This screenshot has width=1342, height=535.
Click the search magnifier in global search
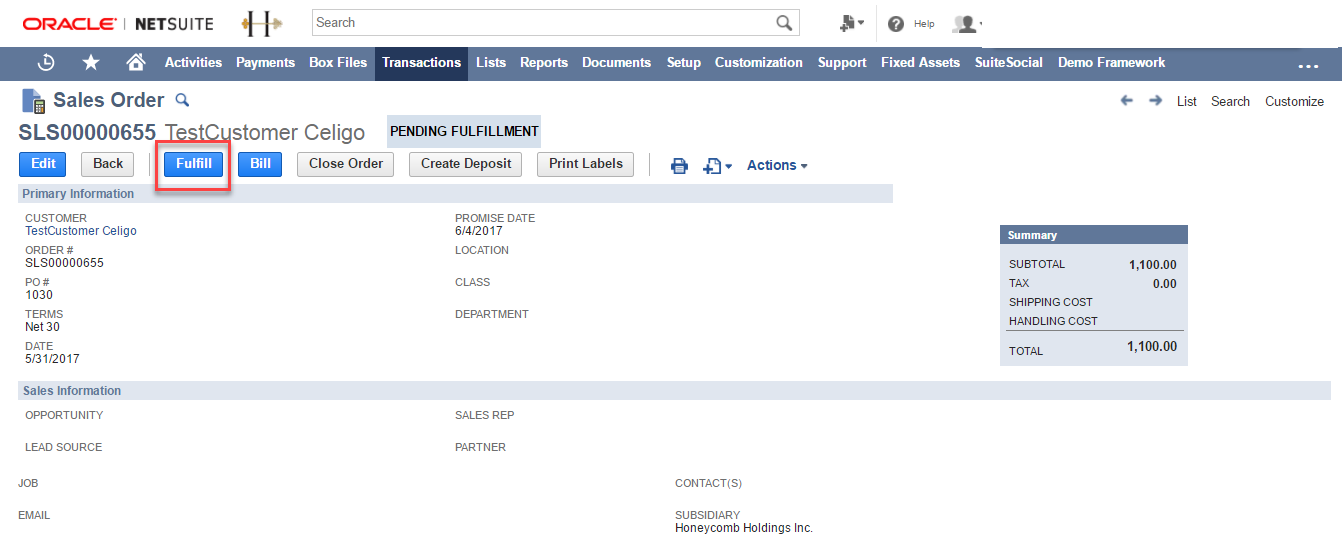point(785,23)
